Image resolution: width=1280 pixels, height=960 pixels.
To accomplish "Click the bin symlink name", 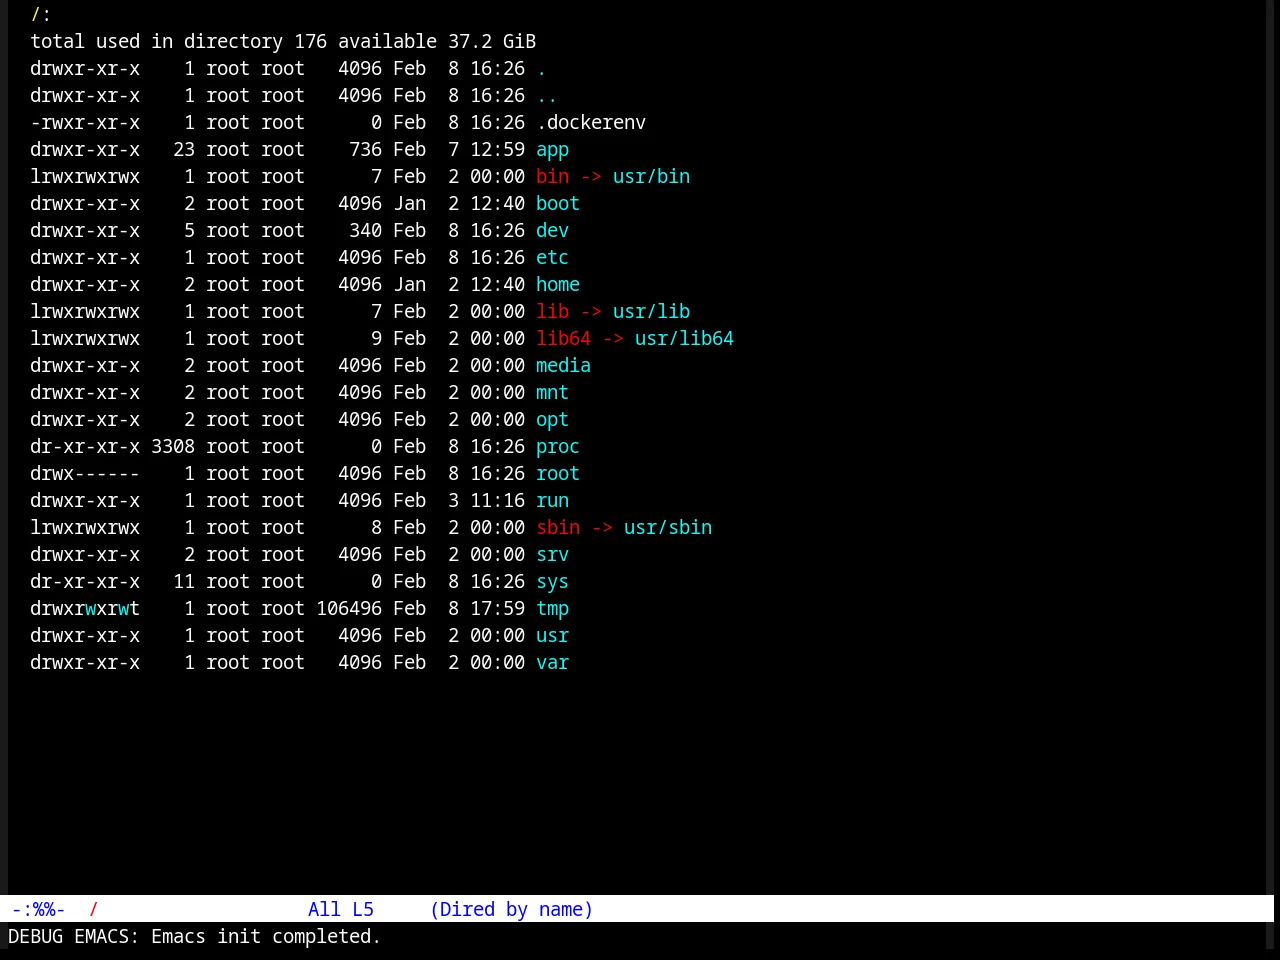I will (552, 177).
